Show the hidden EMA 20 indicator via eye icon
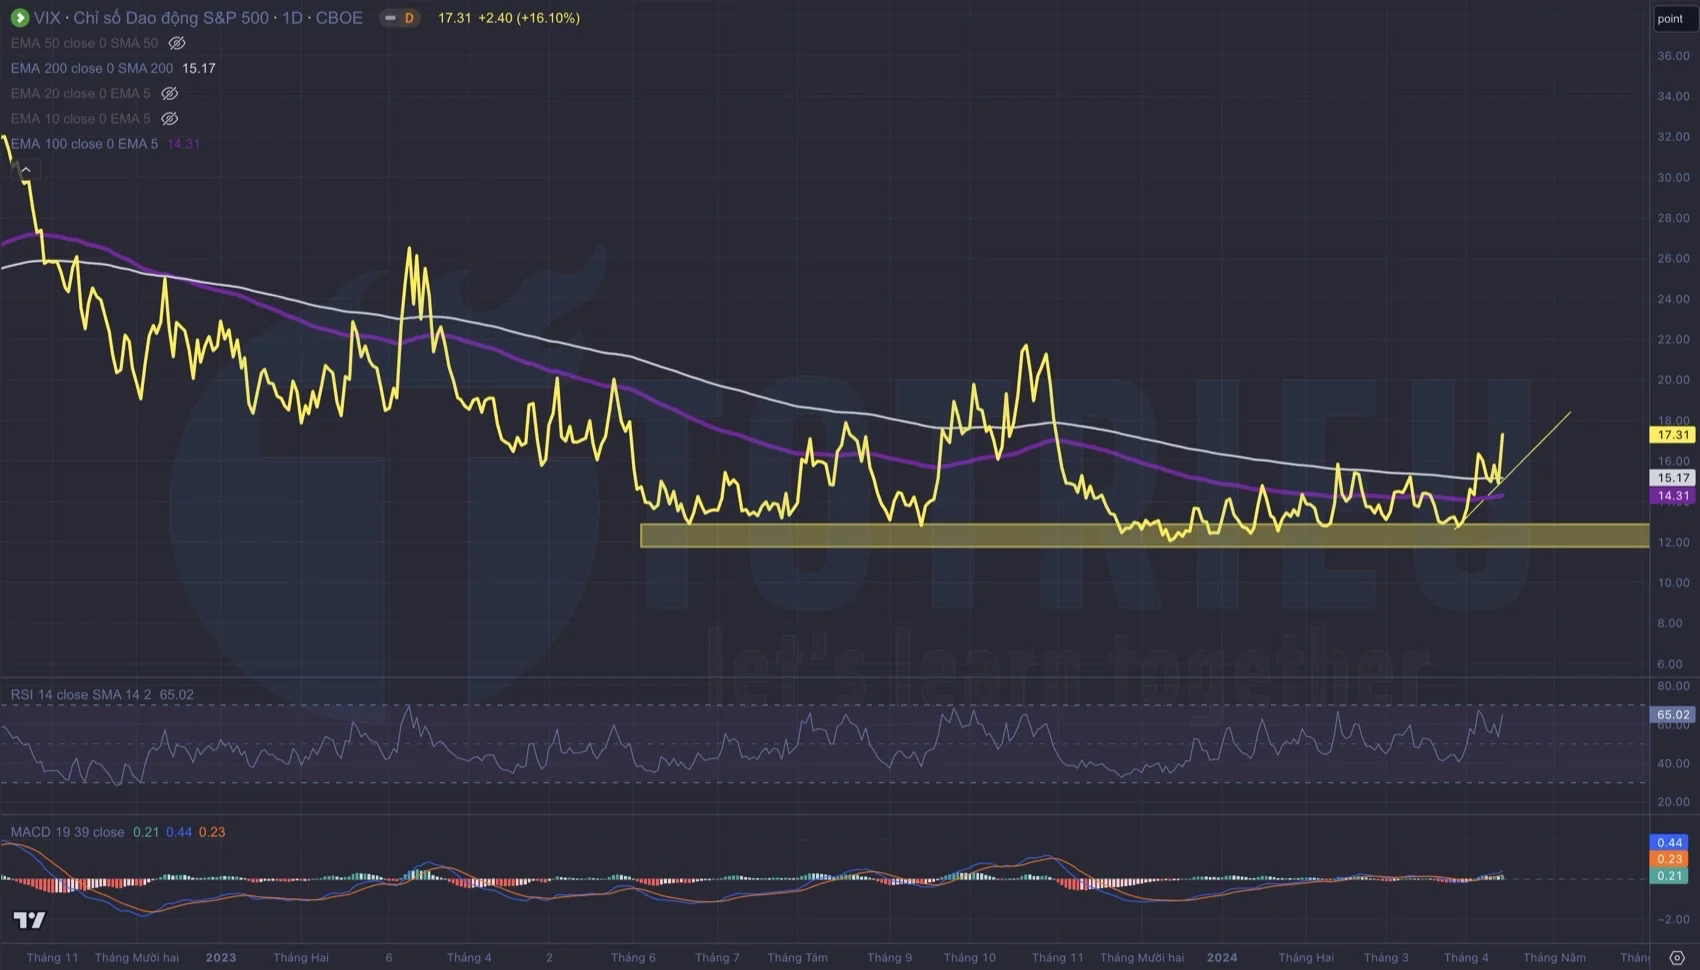The width and height of the screenshot is (1700, 970). [x=170, y=93]
